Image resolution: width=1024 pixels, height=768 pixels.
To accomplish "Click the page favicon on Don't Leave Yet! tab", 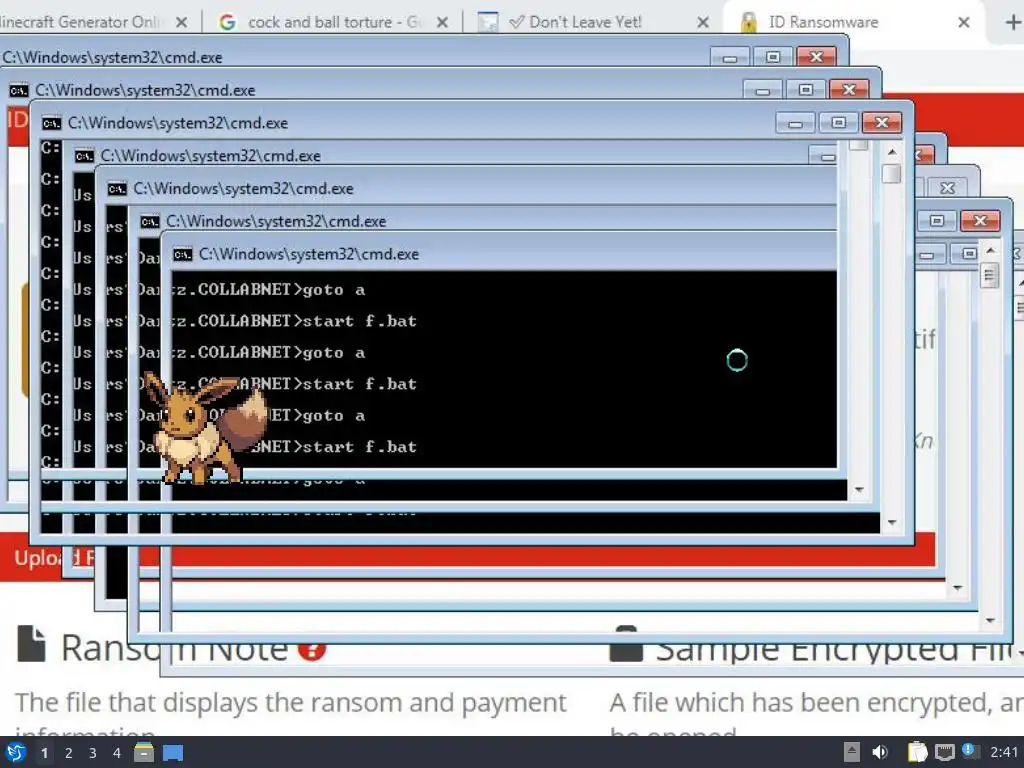I will coord(487,22).
